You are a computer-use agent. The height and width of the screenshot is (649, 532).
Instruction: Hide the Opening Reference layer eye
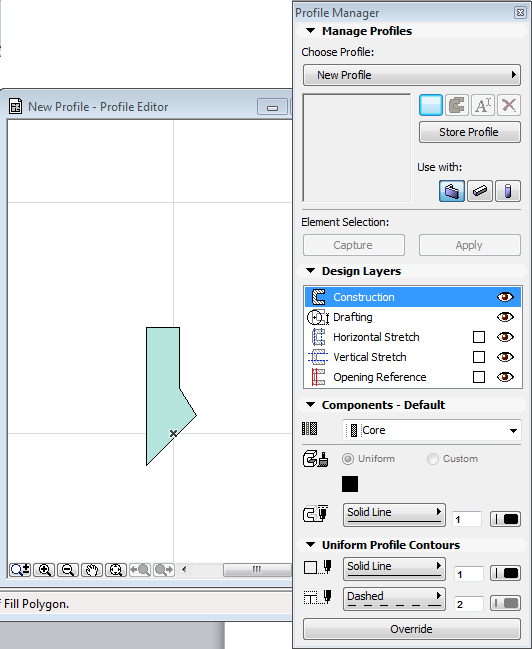505,377
